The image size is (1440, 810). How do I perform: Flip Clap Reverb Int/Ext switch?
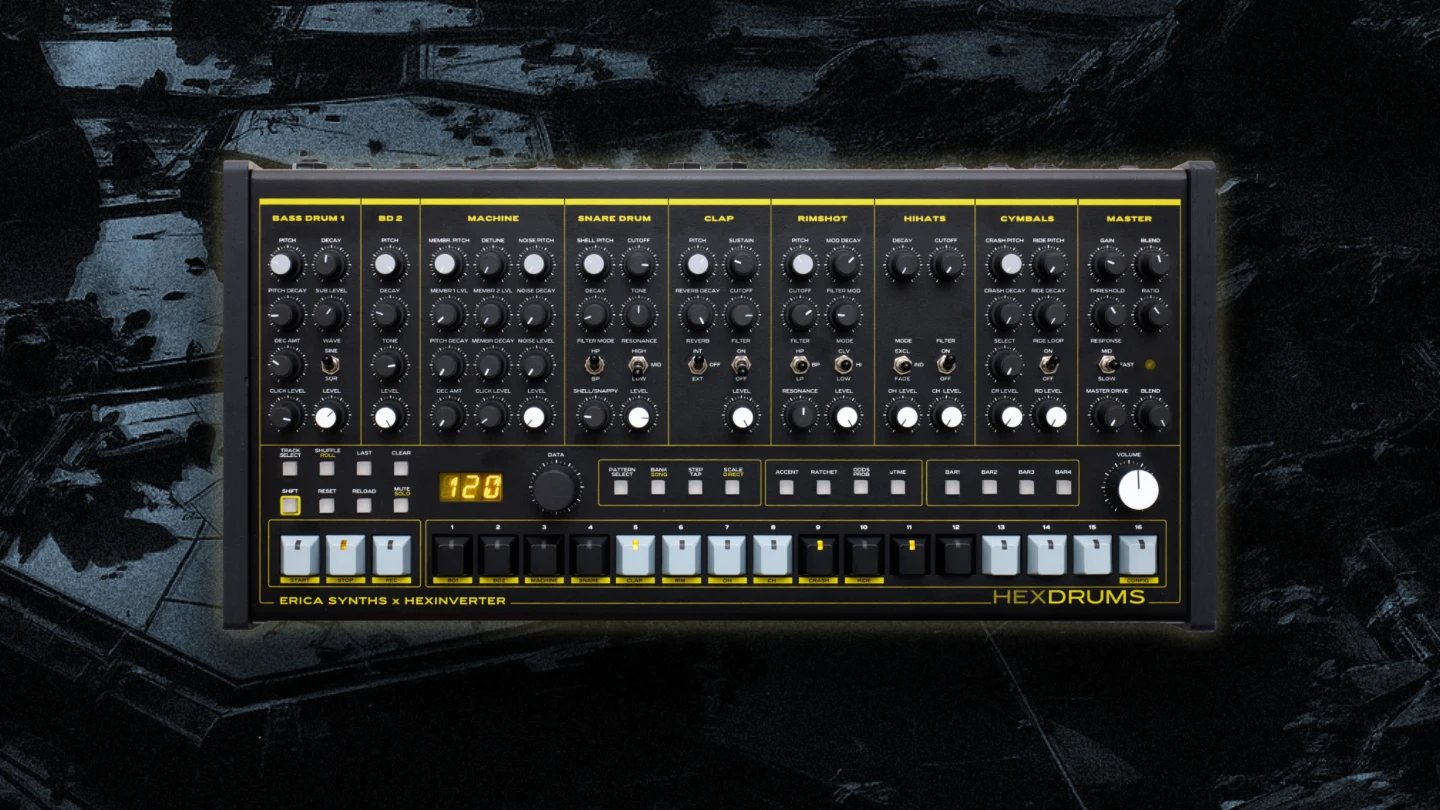point(697,365)
